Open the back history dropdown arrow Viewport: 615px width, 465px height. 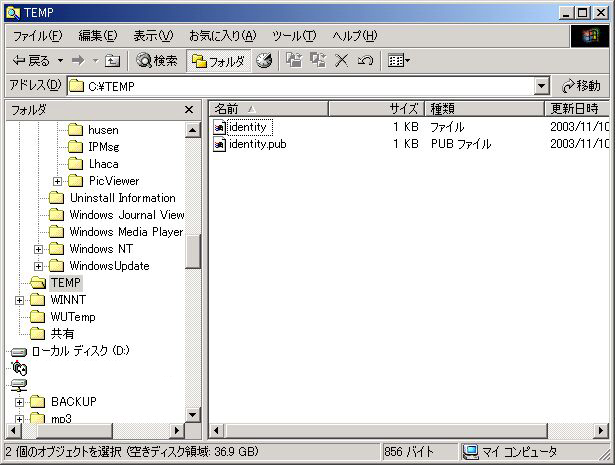pyautogui.click(x=60, y=61)
